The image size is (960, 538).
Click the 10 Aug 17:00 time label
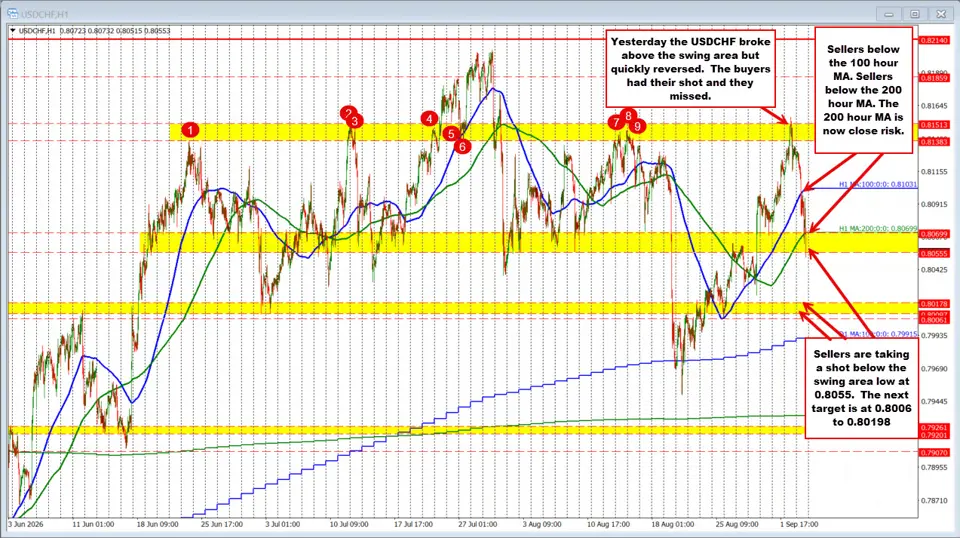[x=609, y=525]
